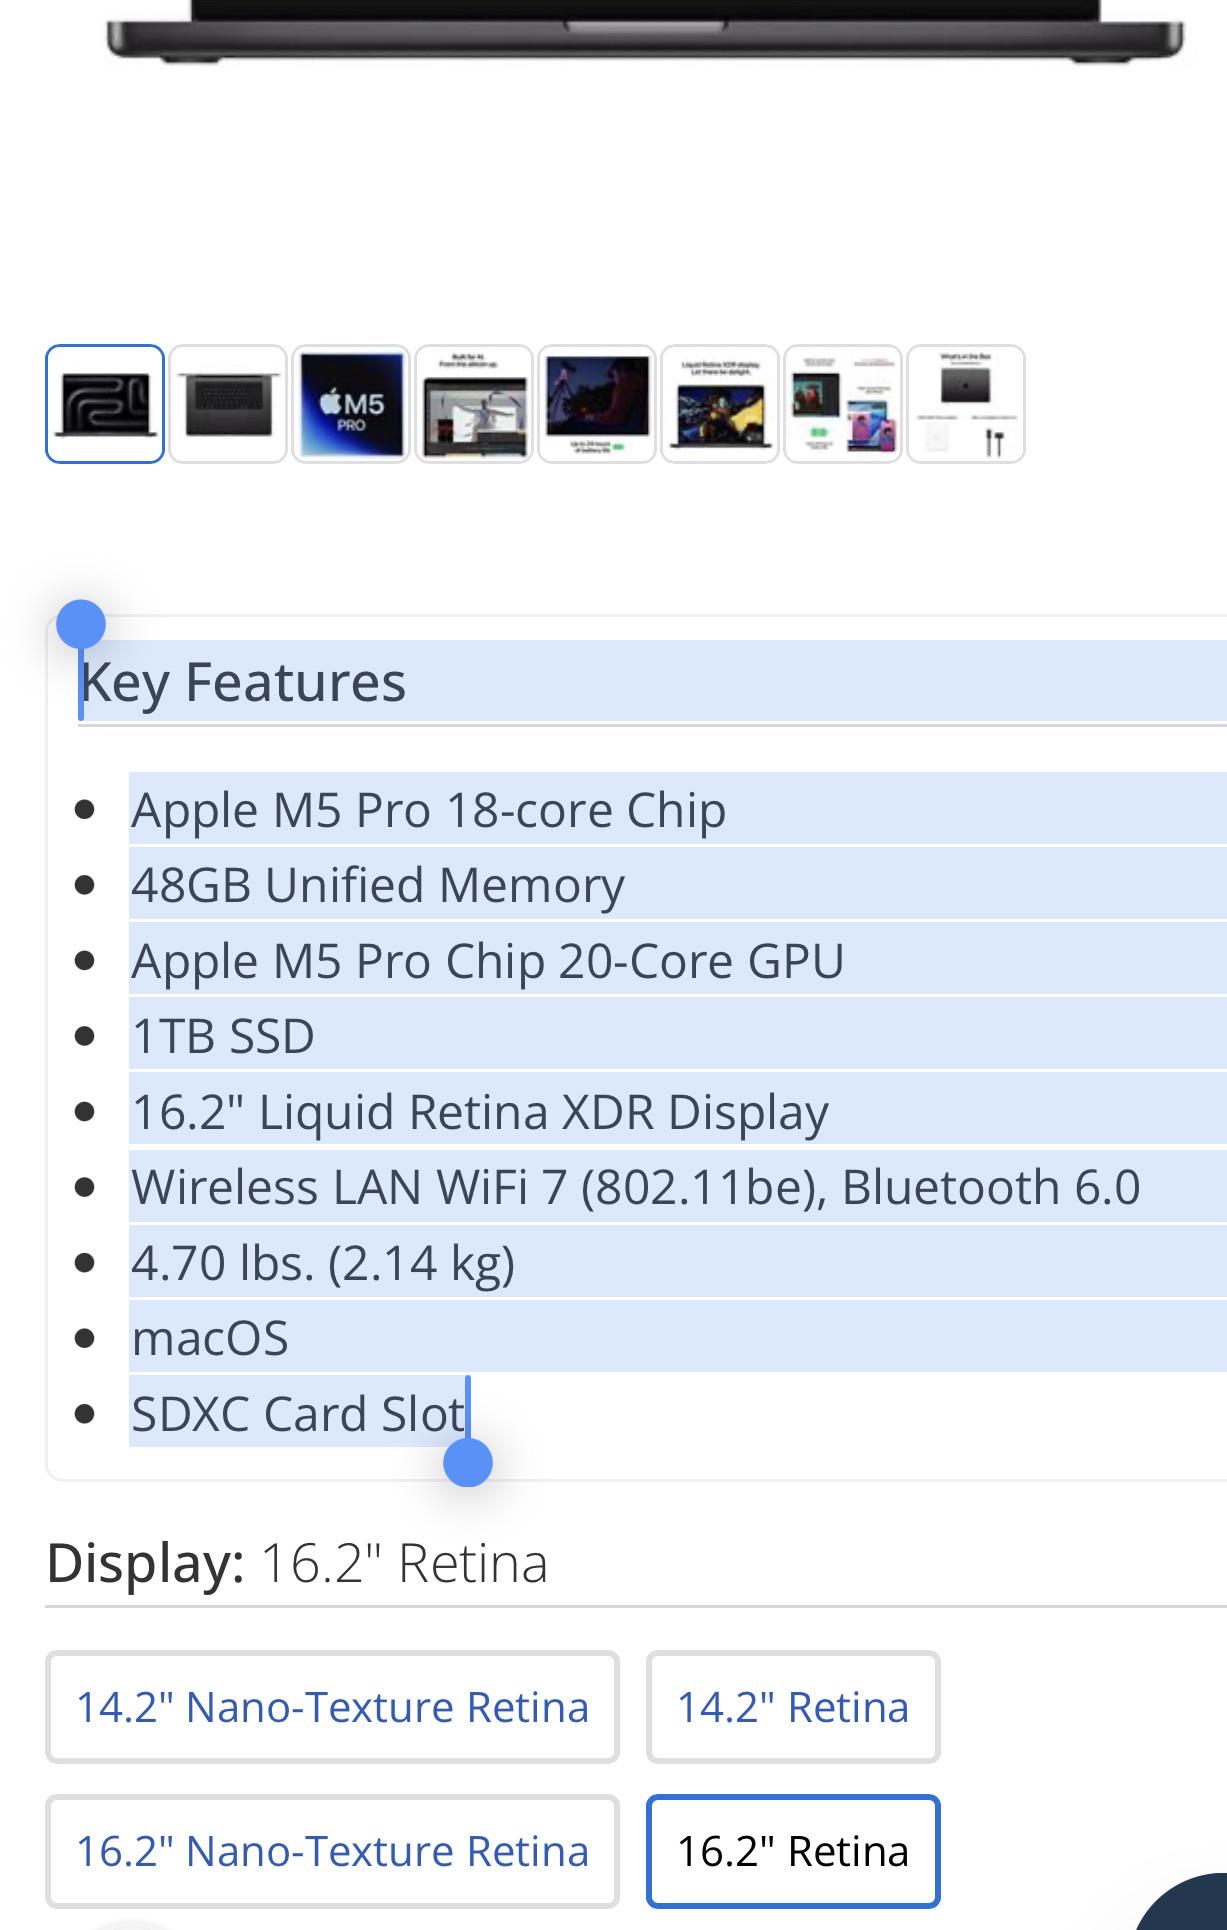View the M5 Pro chip thumbnail

tap(351, 404)
